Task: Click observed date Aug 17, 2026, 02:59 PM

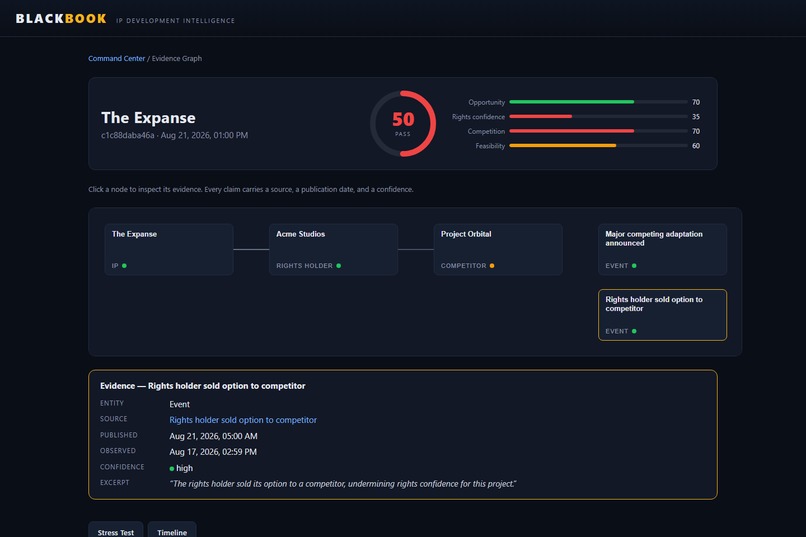Action: (213, 452)
